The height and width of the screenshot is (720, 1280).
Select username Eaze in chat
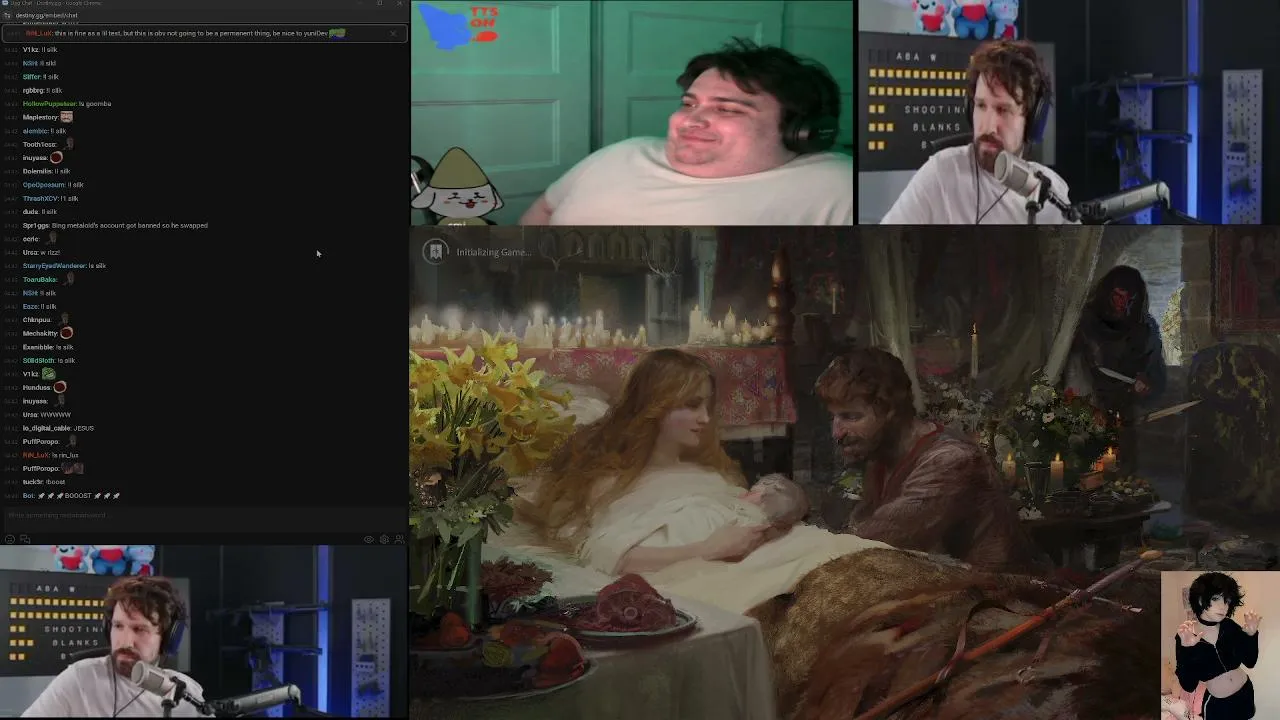coord(30,306)
